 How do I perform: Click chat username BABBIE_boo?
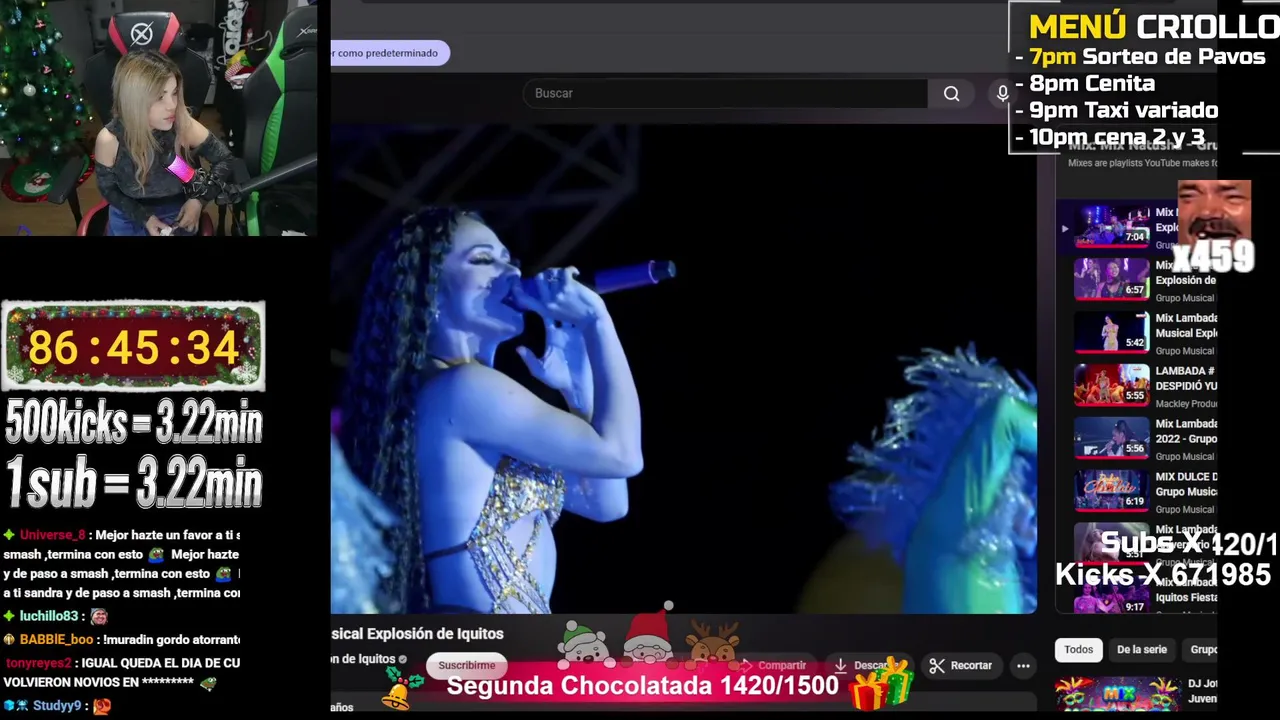click(x=56, y=640)
